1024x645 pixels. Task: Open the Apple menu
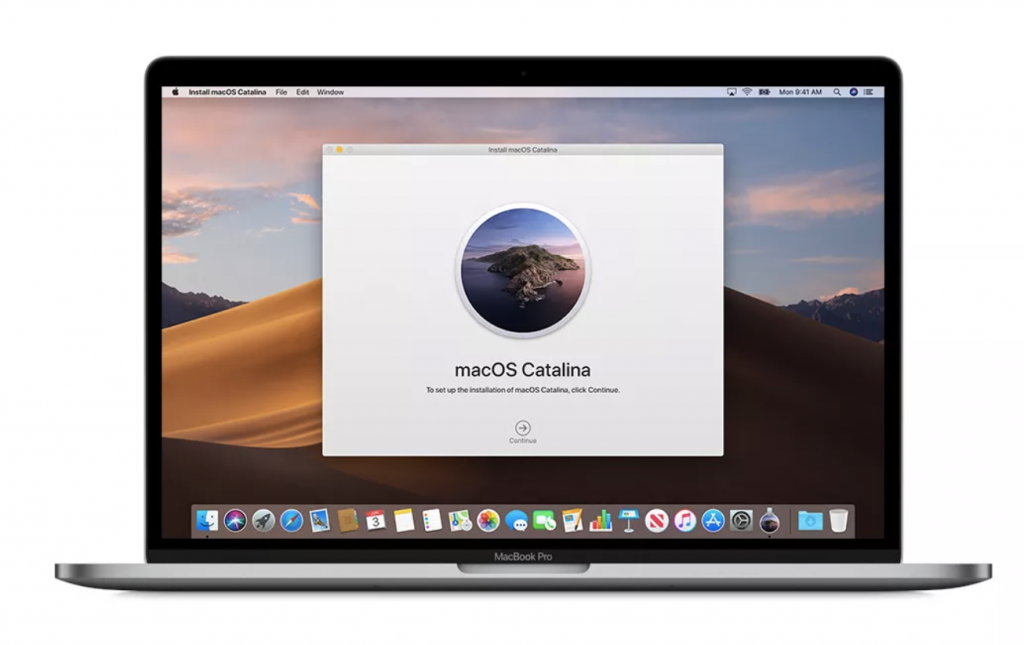[175, 92]
